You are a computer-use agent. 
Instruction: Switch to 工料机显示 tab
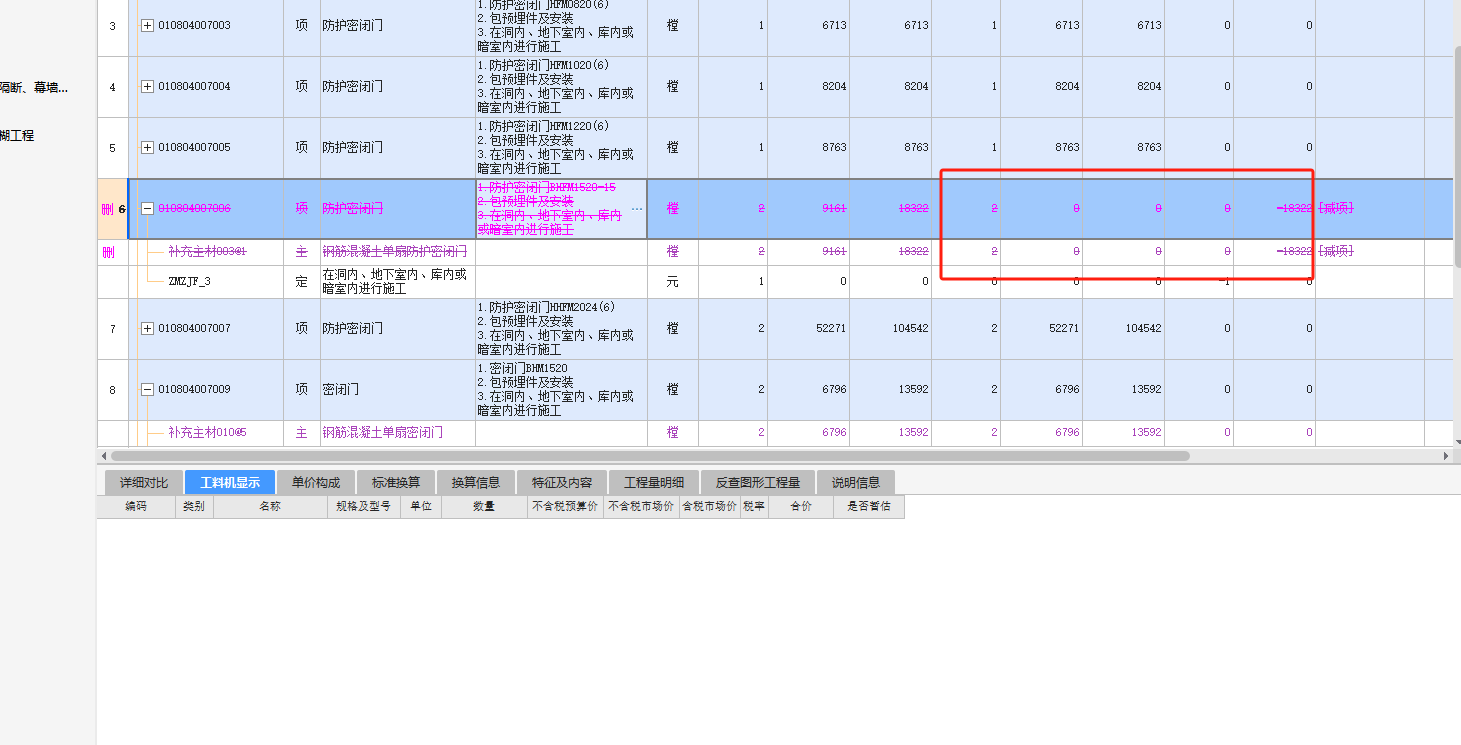tap(230, 482)
